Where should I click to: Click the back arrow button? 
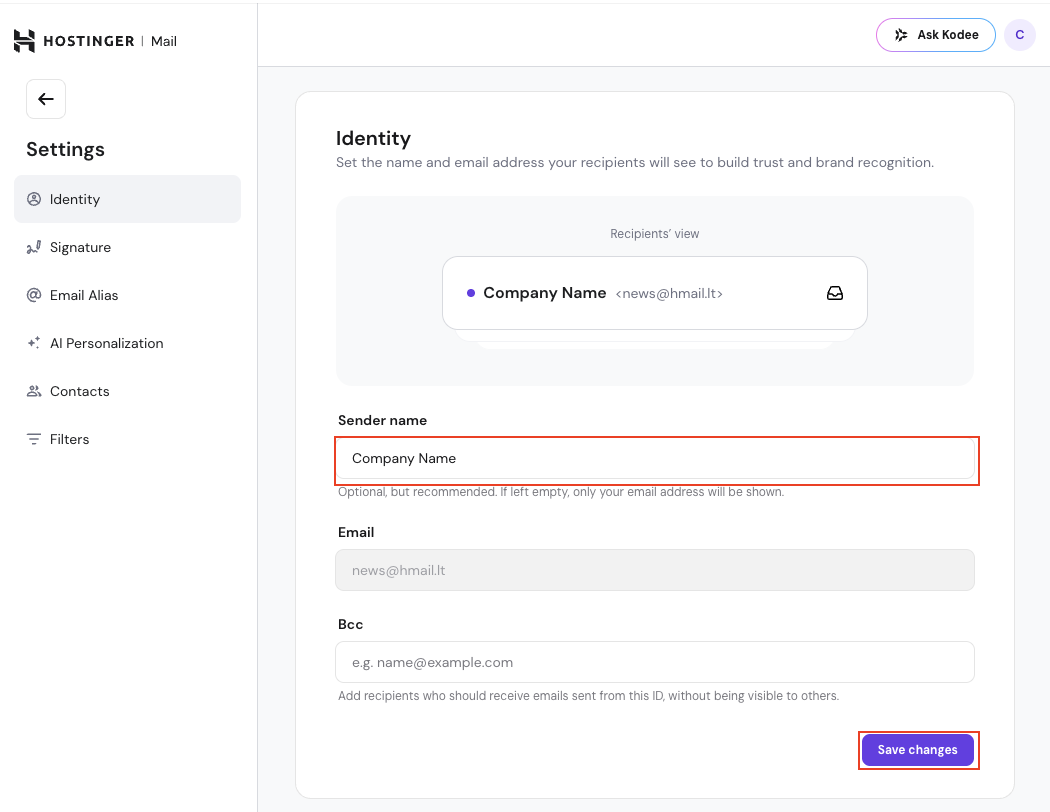tap(46, 99)
